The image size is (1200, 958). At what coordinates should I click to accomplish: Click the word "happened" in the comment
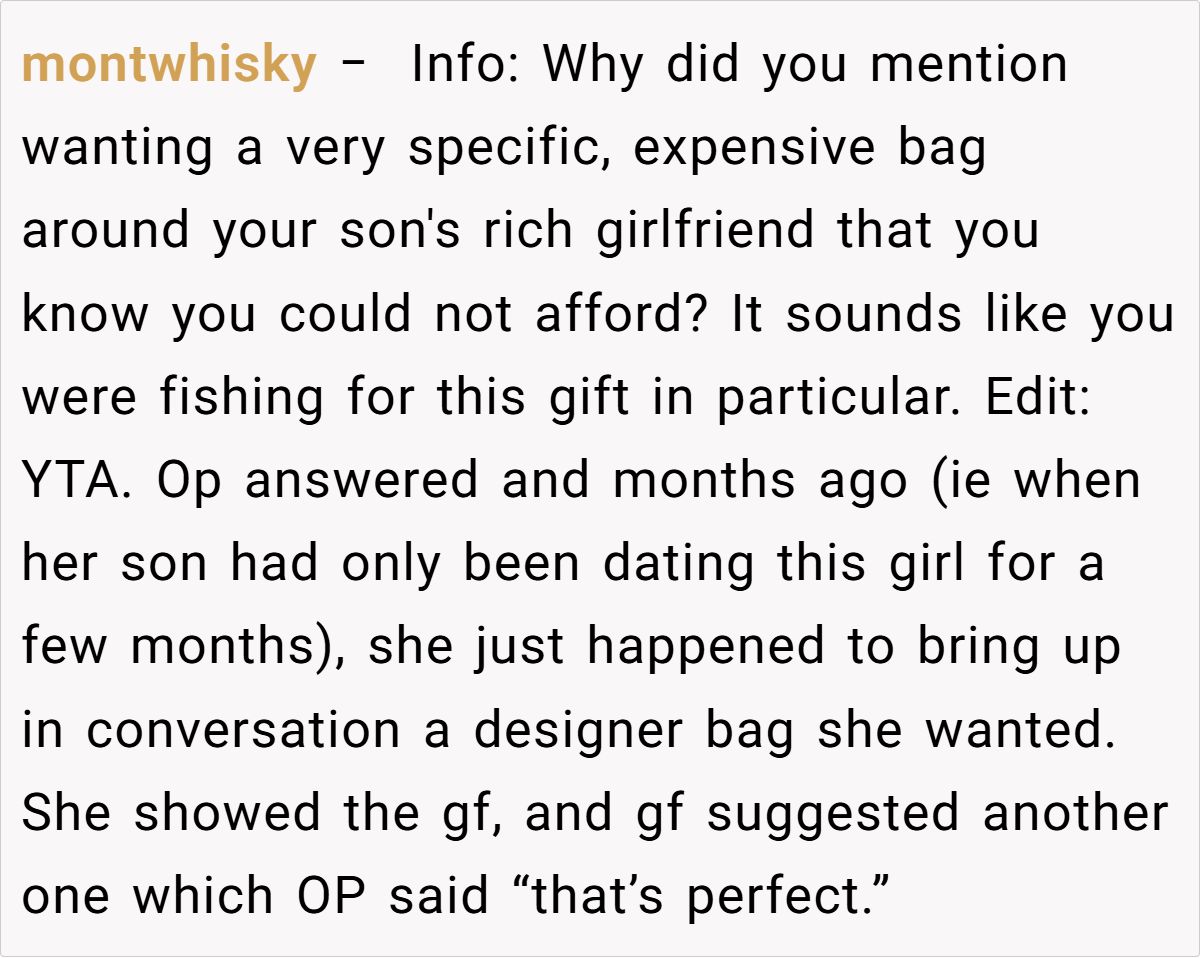(x=708, y=647)
